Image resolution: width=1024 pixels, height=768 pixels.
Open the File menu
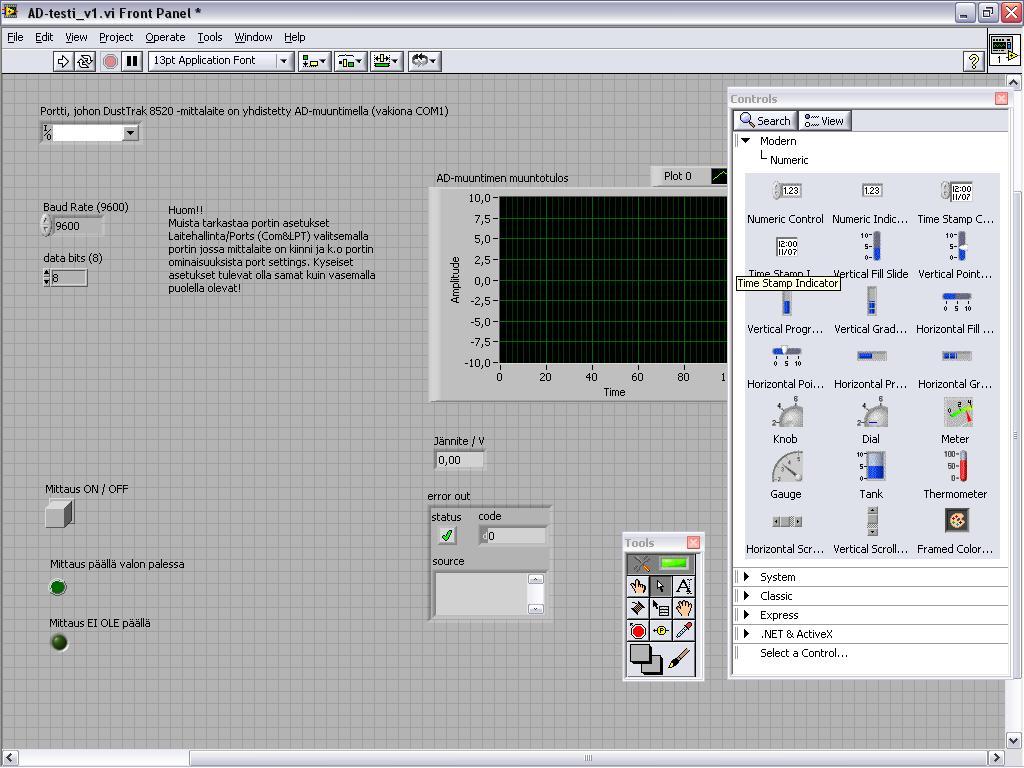[x=15, y=37]
